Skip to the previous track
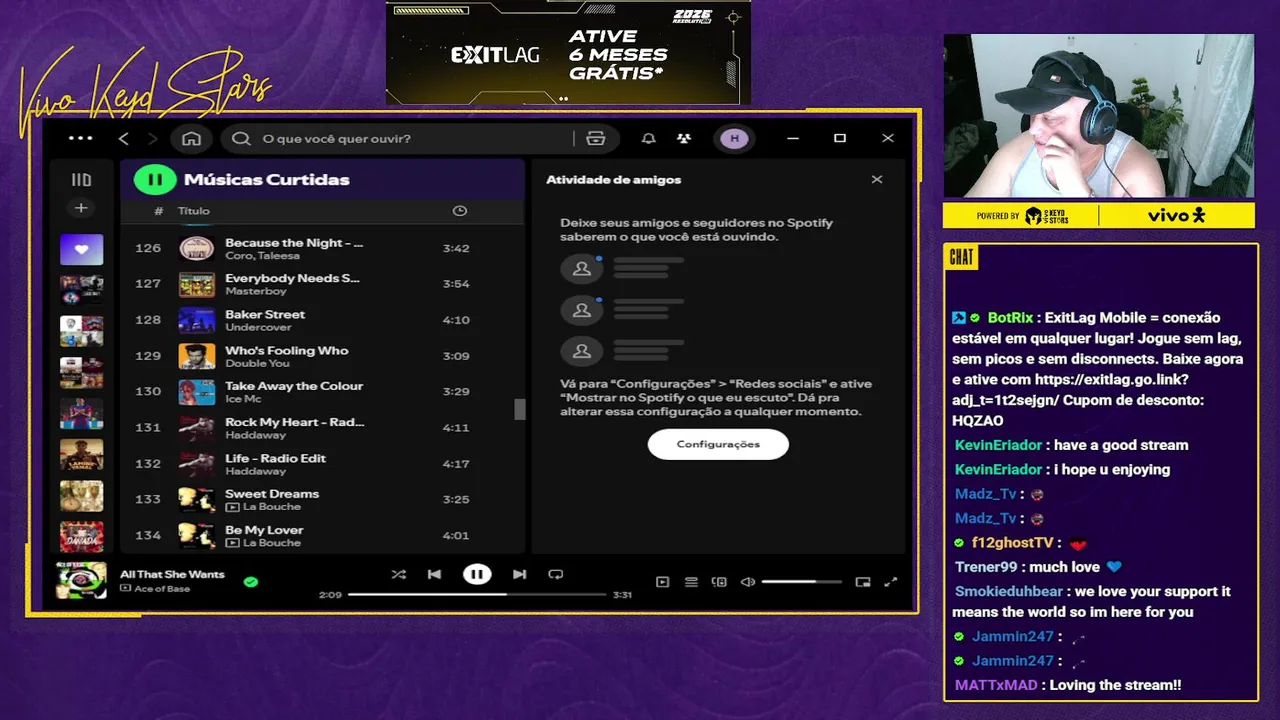This screenshot has width=1280, height=720. pyautogui.click(x=434, y=574)
